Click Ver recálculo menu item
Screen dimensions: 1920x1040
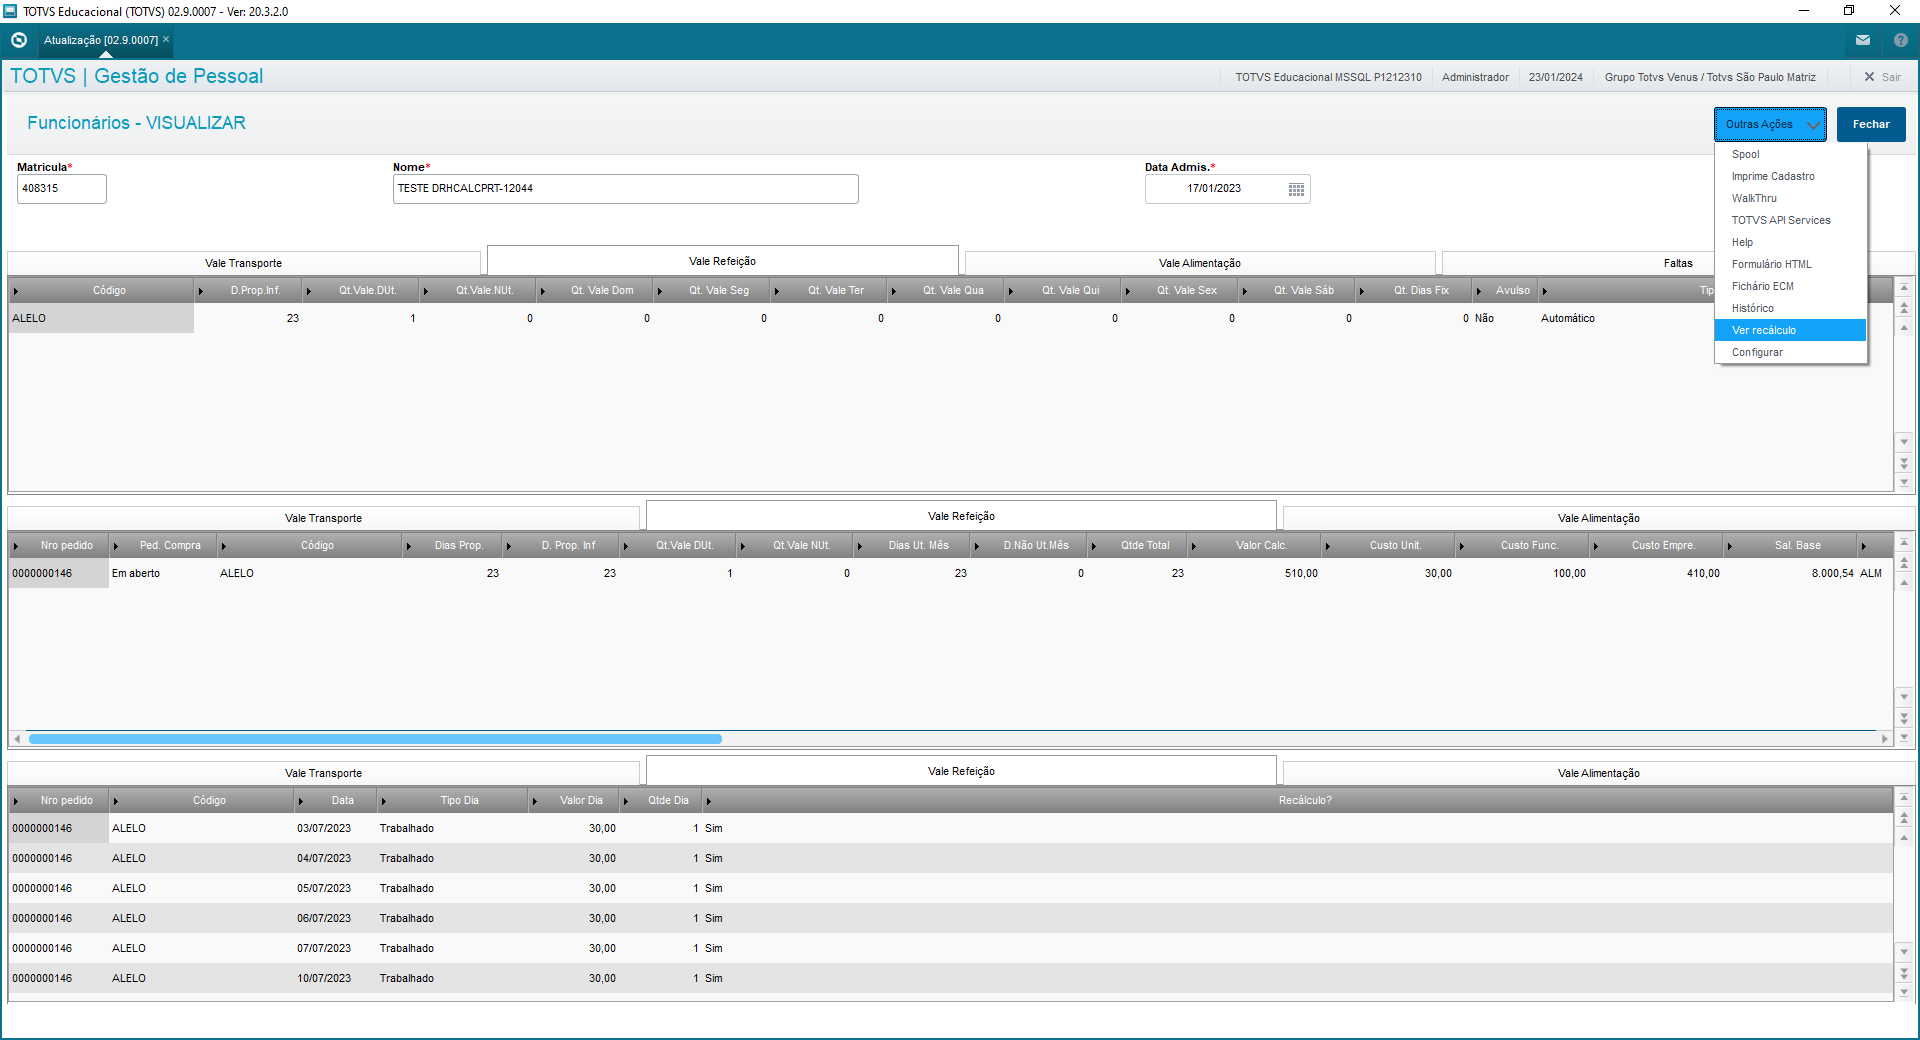pyautogui.click(x=1790, y=330)
